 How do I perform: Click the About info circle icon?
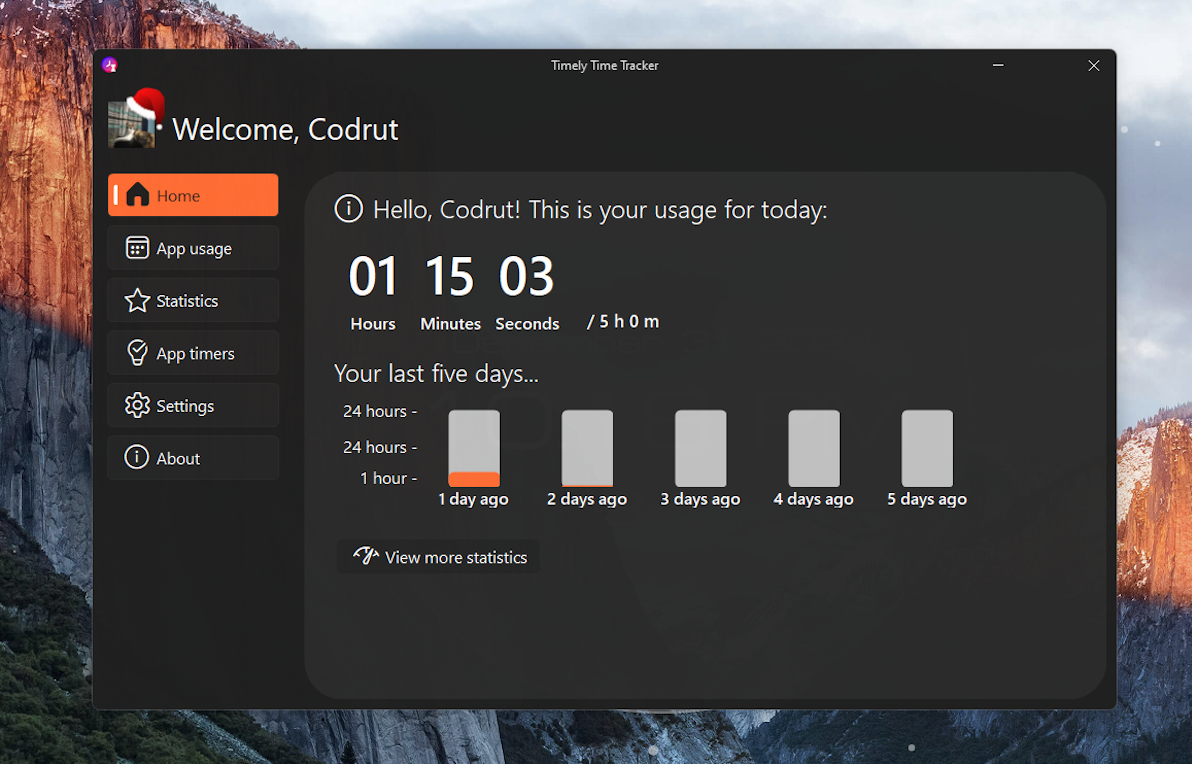coord(137,457)
